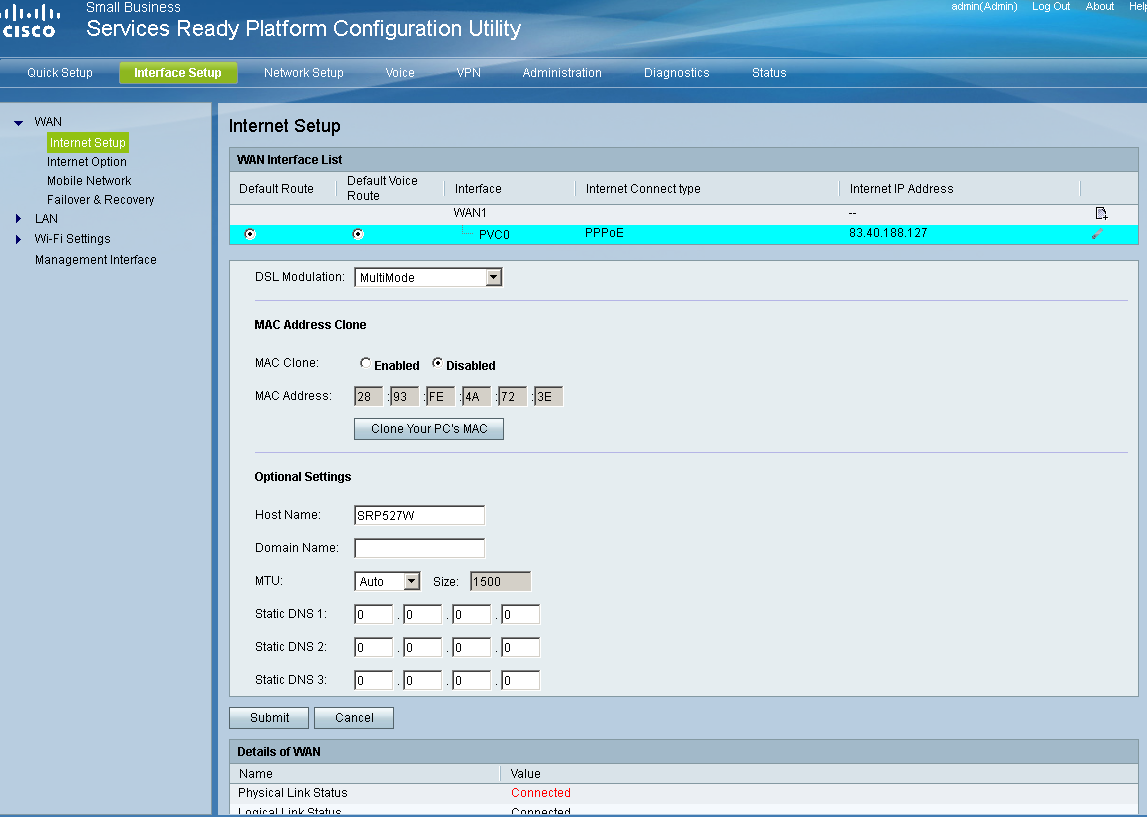Click Clone Your PC's MAC

(428, 428)
